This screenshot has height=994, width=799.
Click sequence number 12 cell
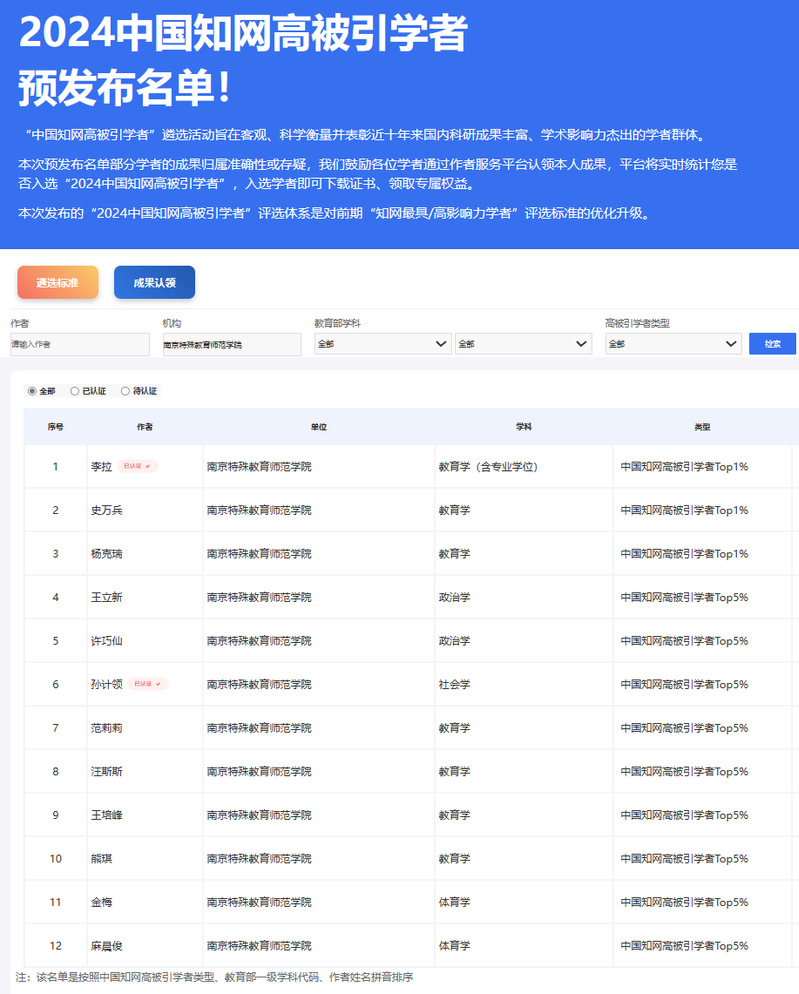coord(55,946)
